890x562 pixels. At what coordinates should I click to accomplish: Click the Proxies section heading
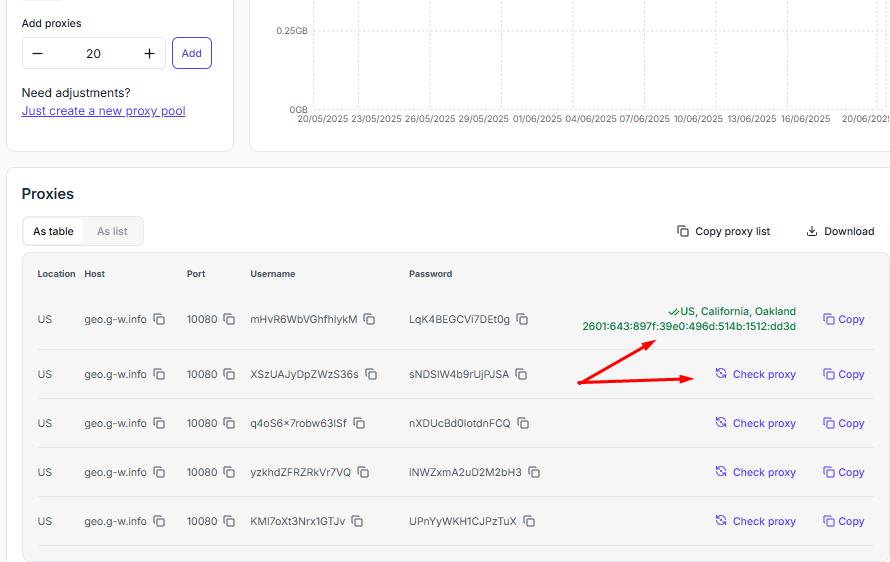coord(48,194)
